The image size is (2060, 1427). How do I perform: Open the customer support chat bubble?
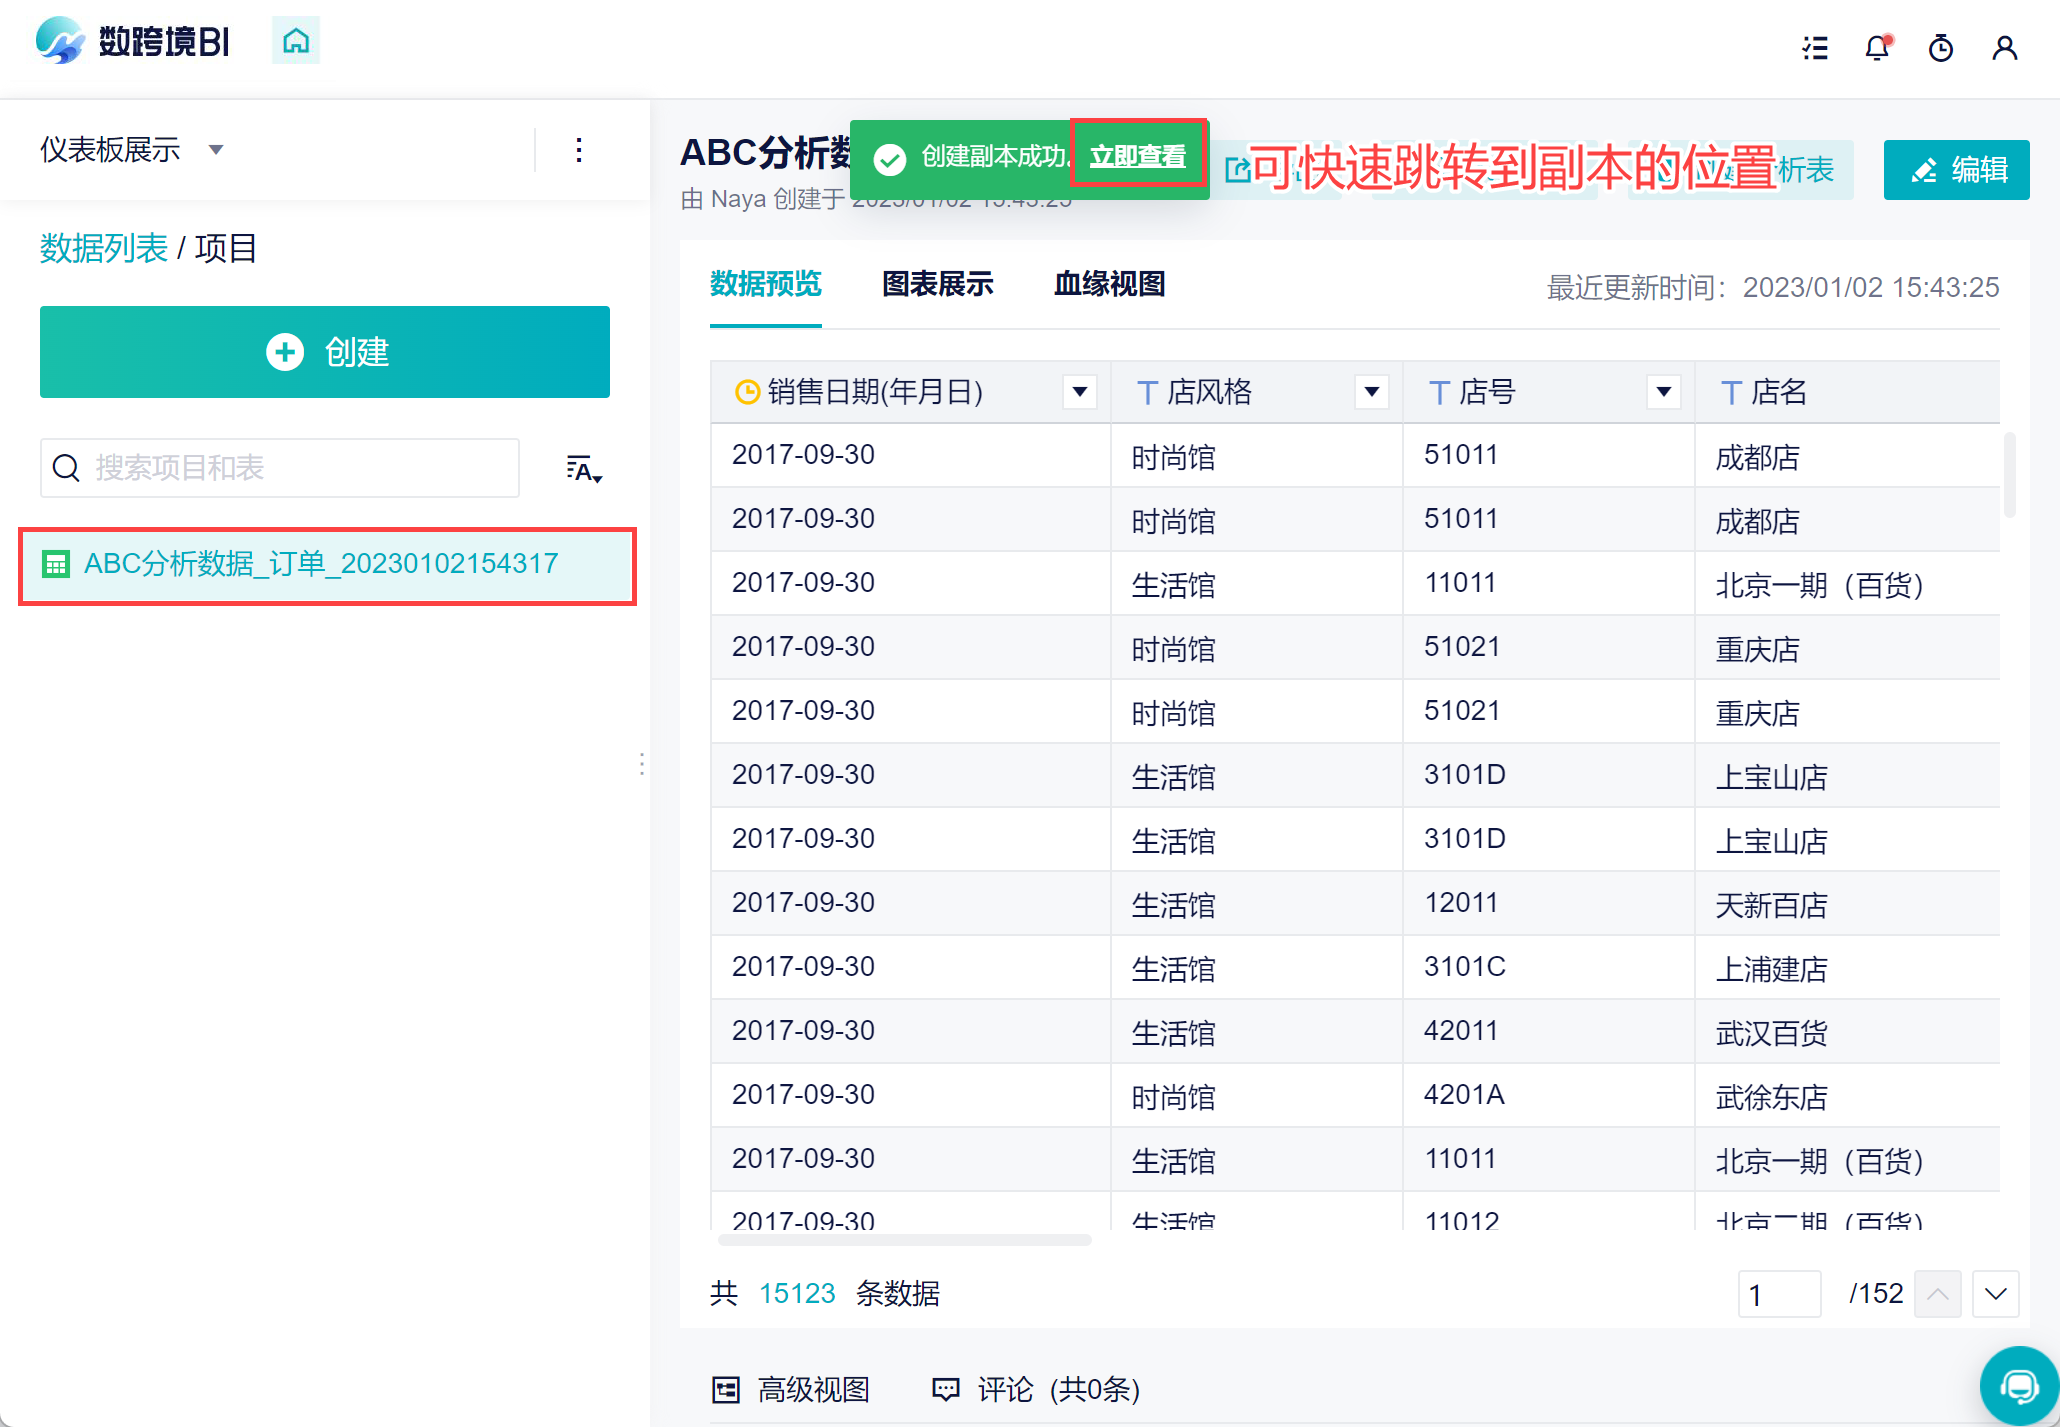coord(2018,1386)
